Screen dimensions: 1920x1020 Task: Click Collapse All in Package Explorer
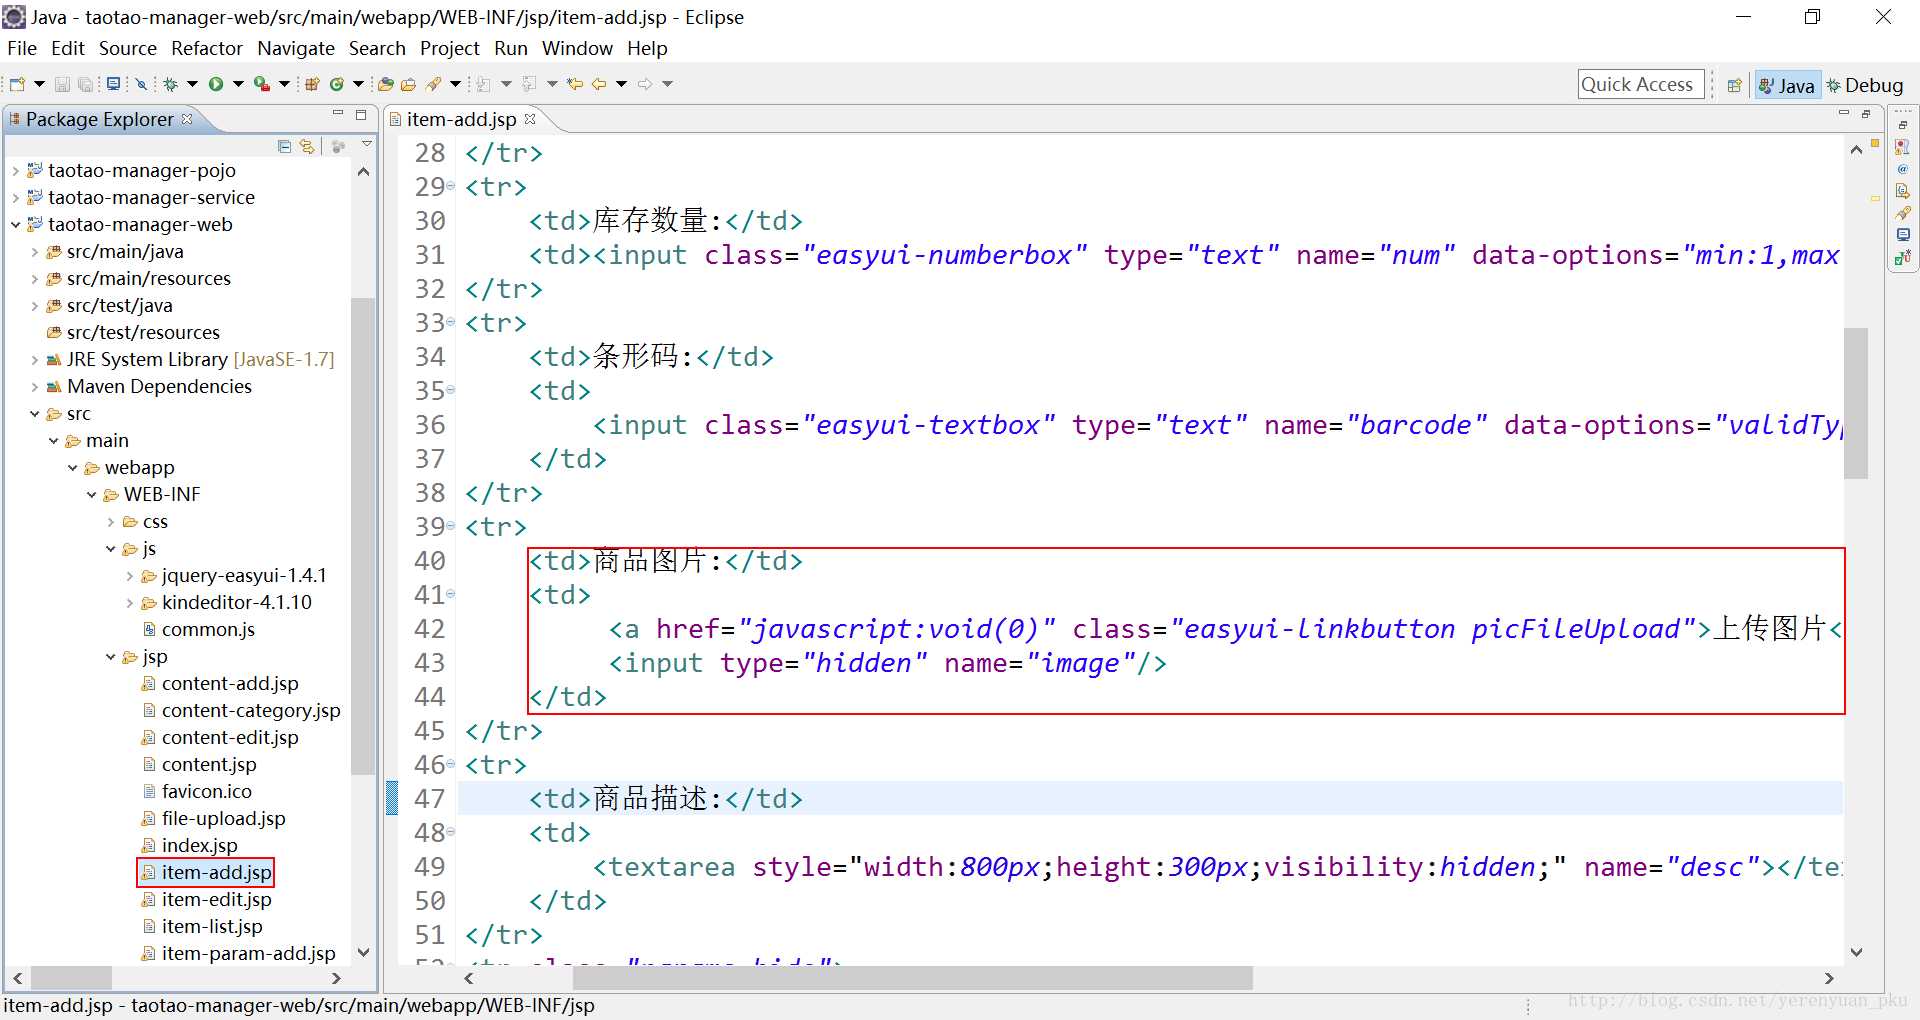tap(285, 146)
